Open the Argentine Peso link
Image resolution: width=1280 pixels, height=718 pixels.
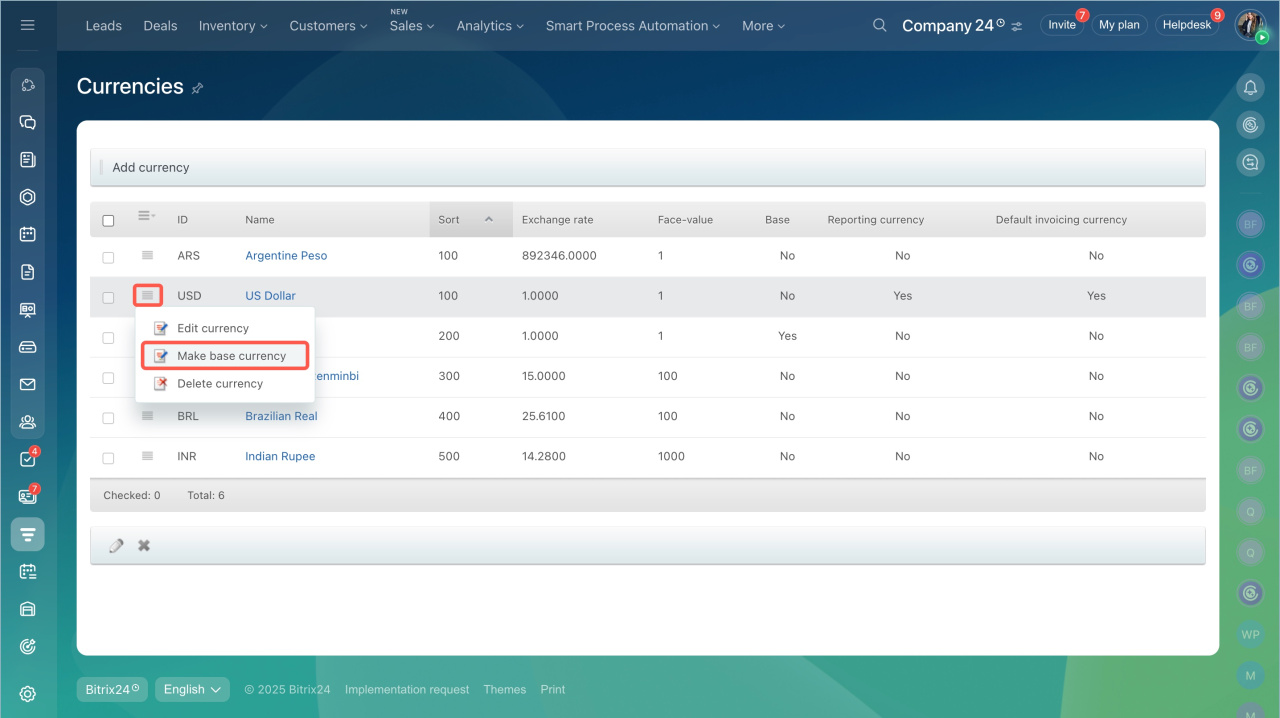tap(286, 255)
